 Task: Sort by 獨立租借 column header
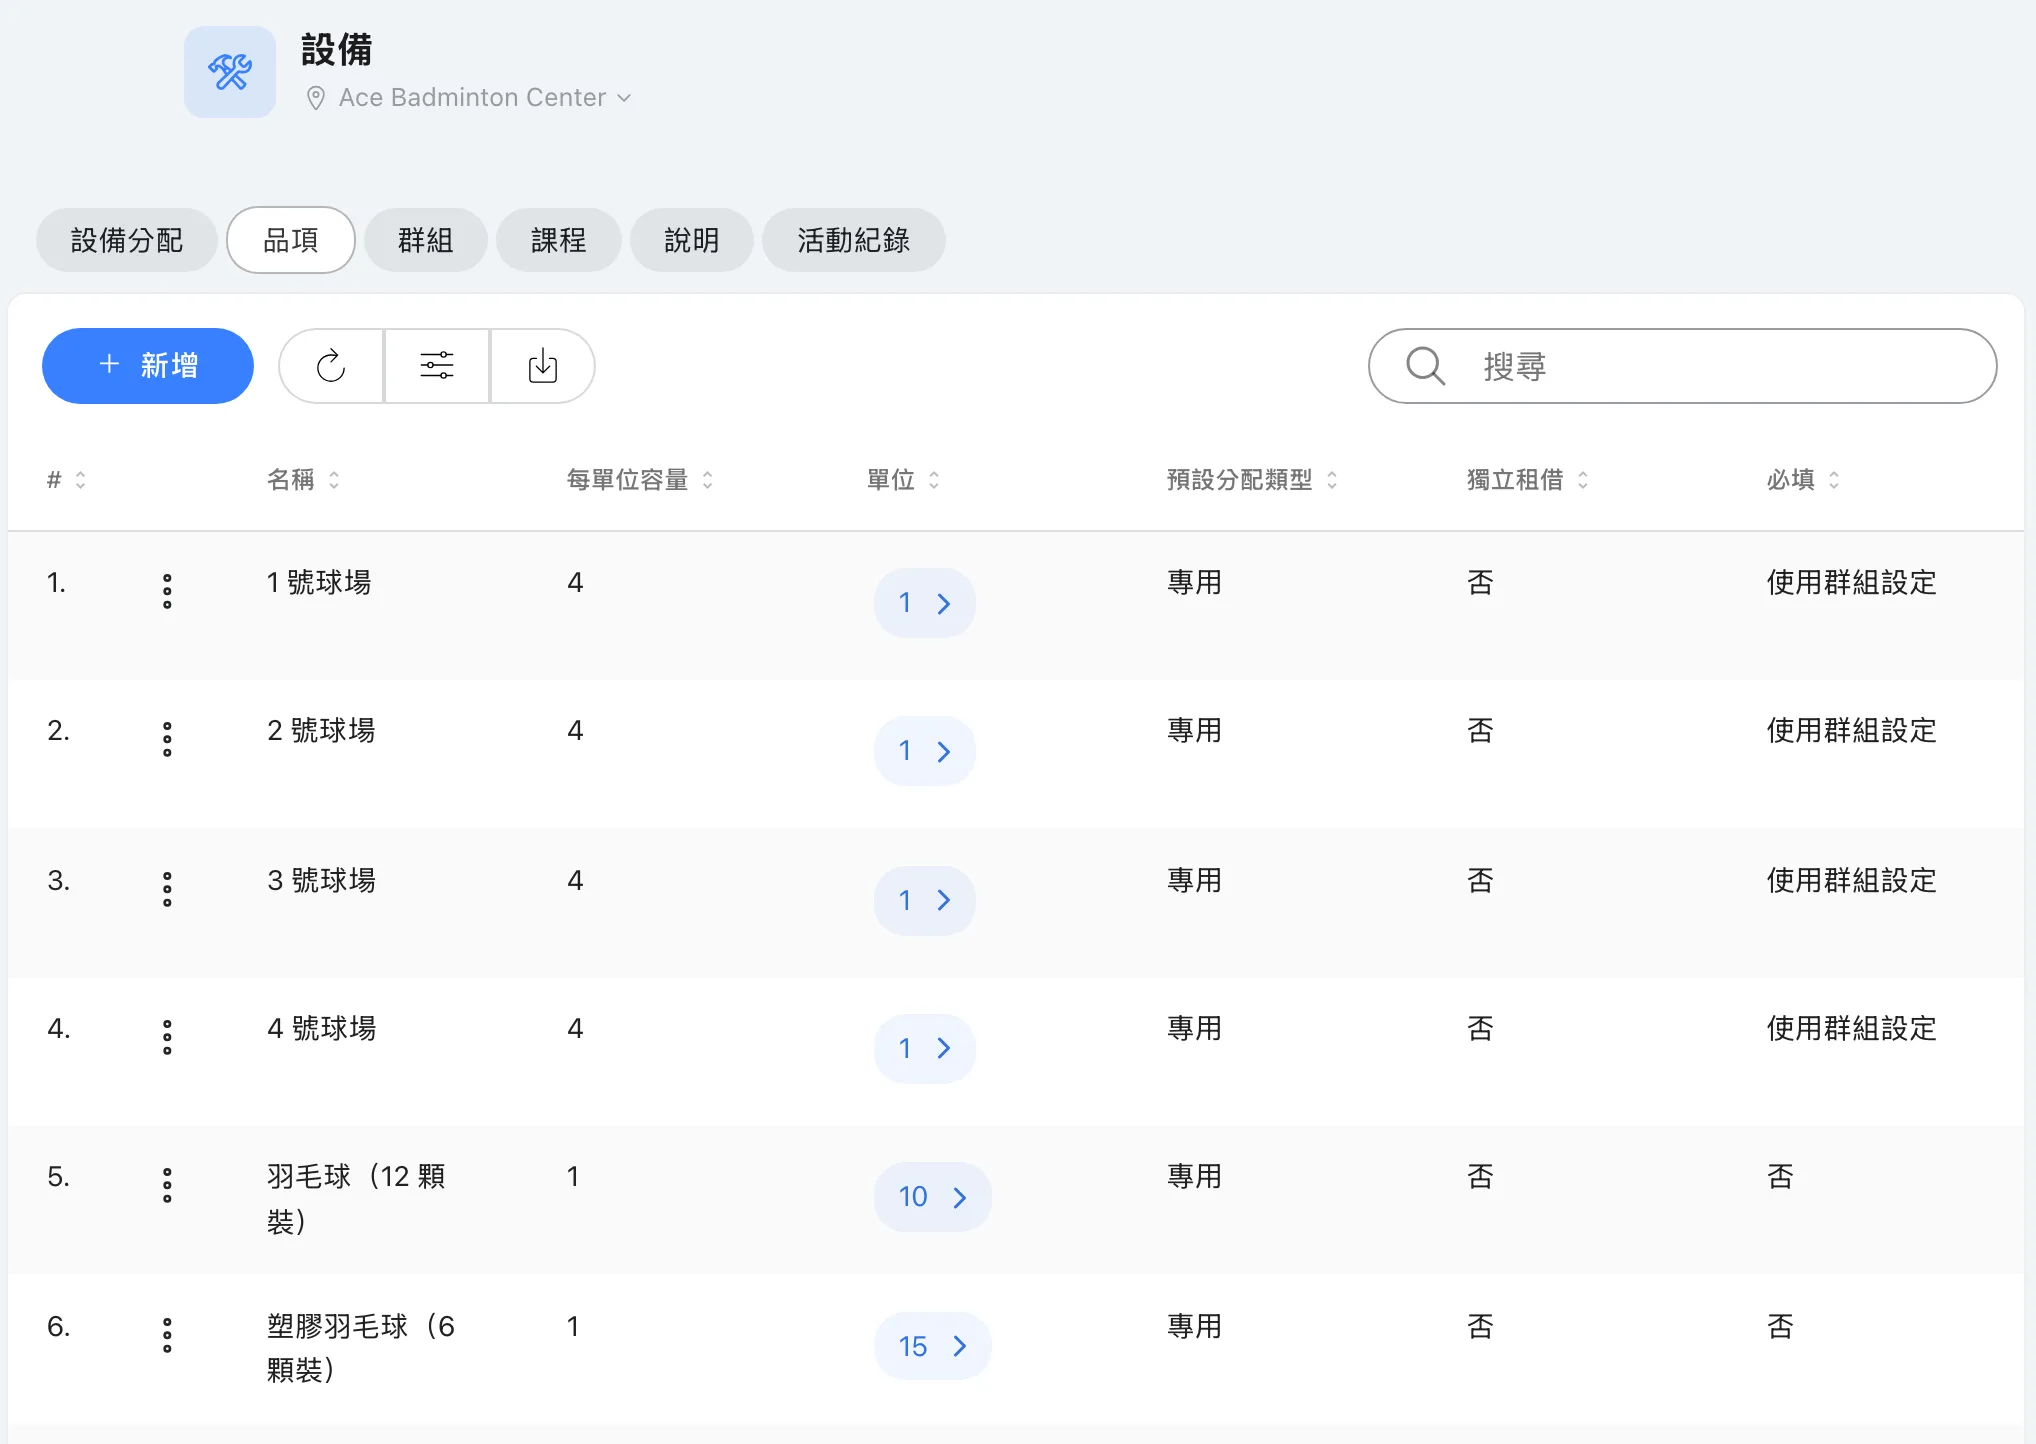point(1527,480)
